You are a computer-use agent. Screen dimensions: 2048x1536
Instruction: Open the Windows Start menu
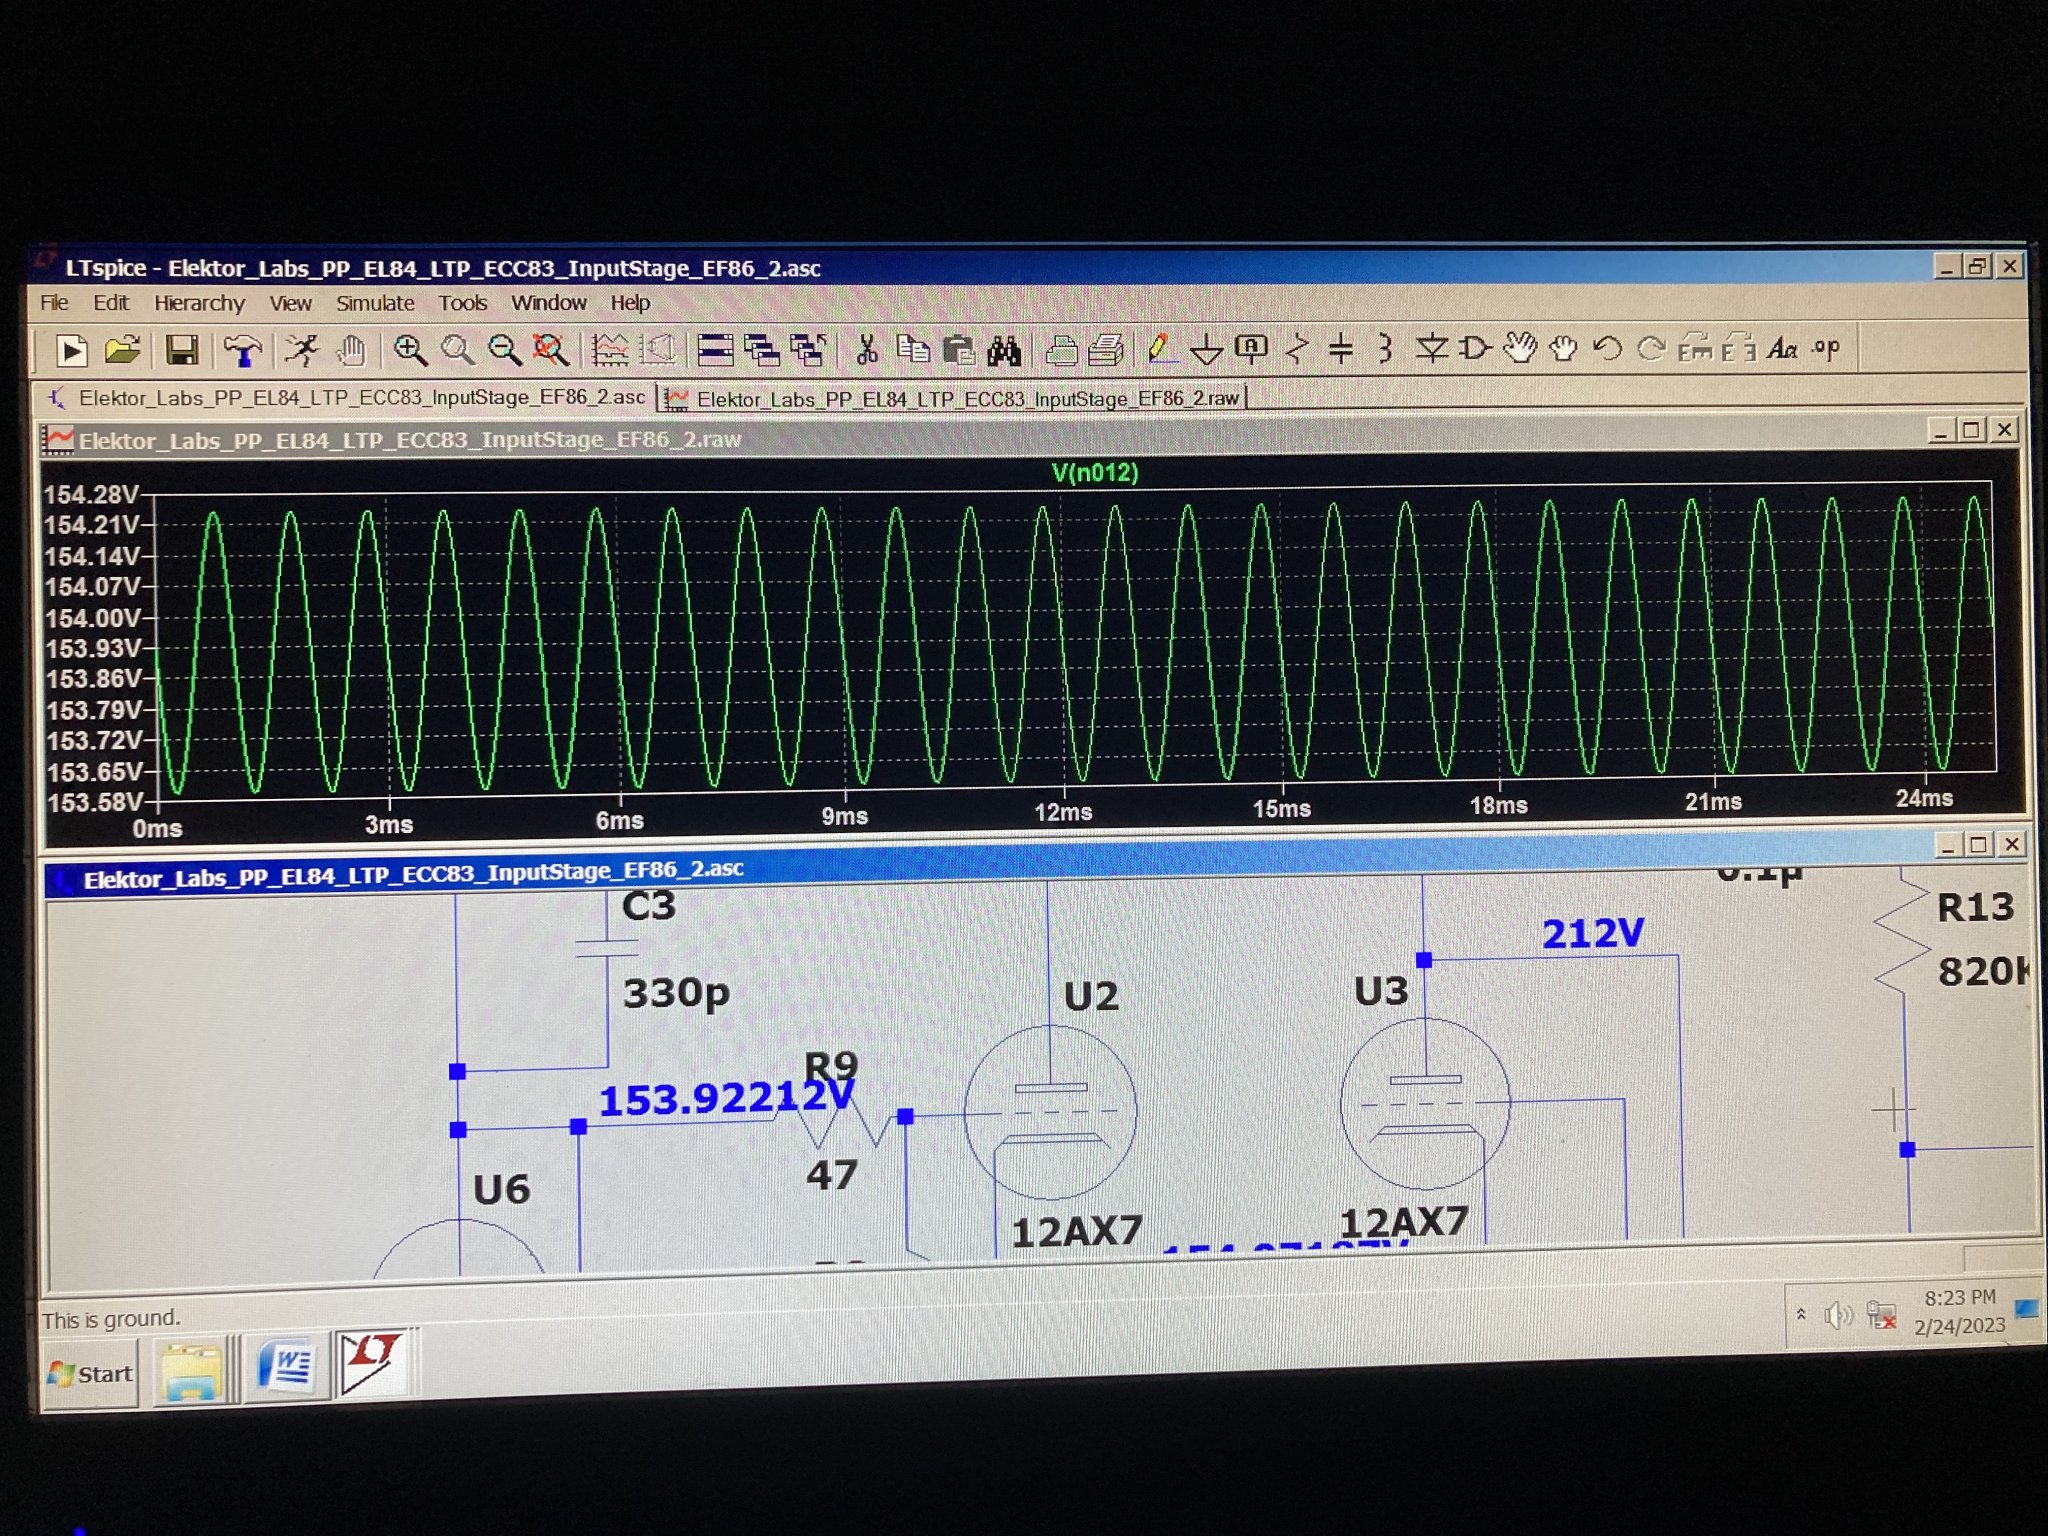pyautogui.click(x=90, y=1374)
